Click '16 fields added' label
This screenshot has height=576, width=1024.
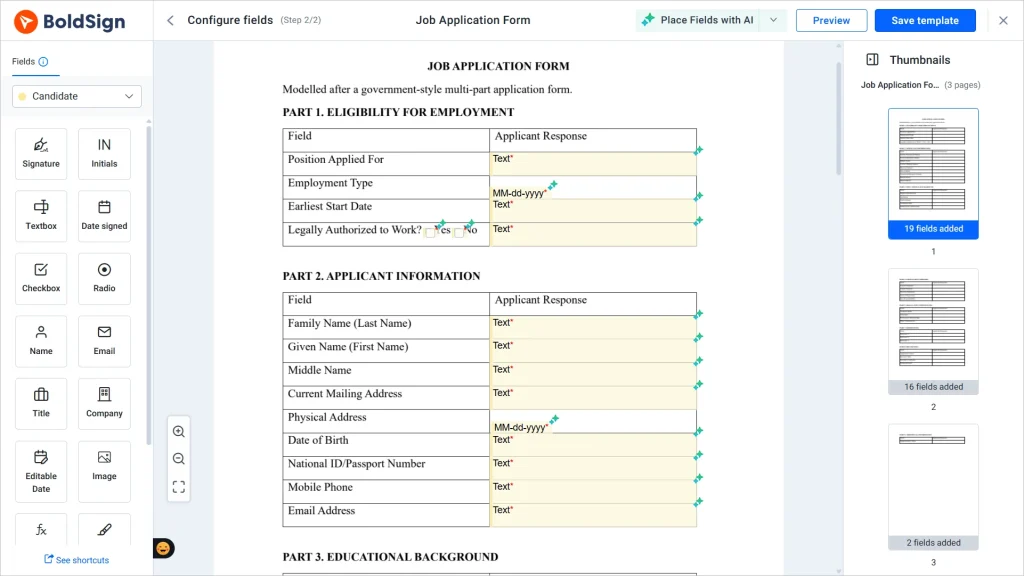click(933, 387)
